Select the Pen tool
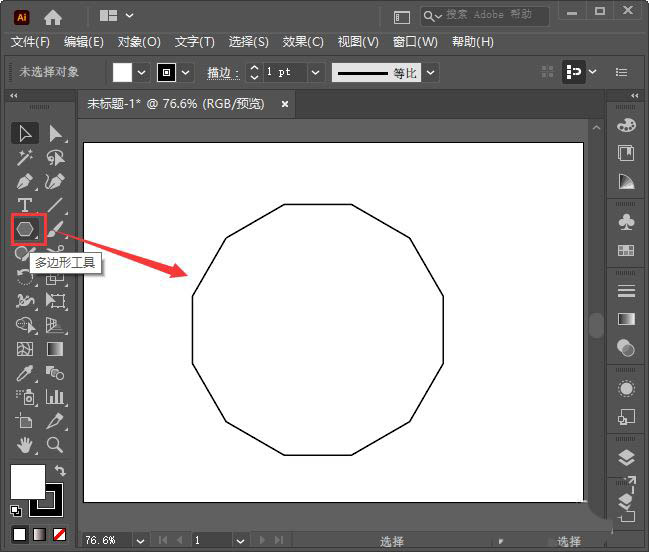 pos(25,181)
